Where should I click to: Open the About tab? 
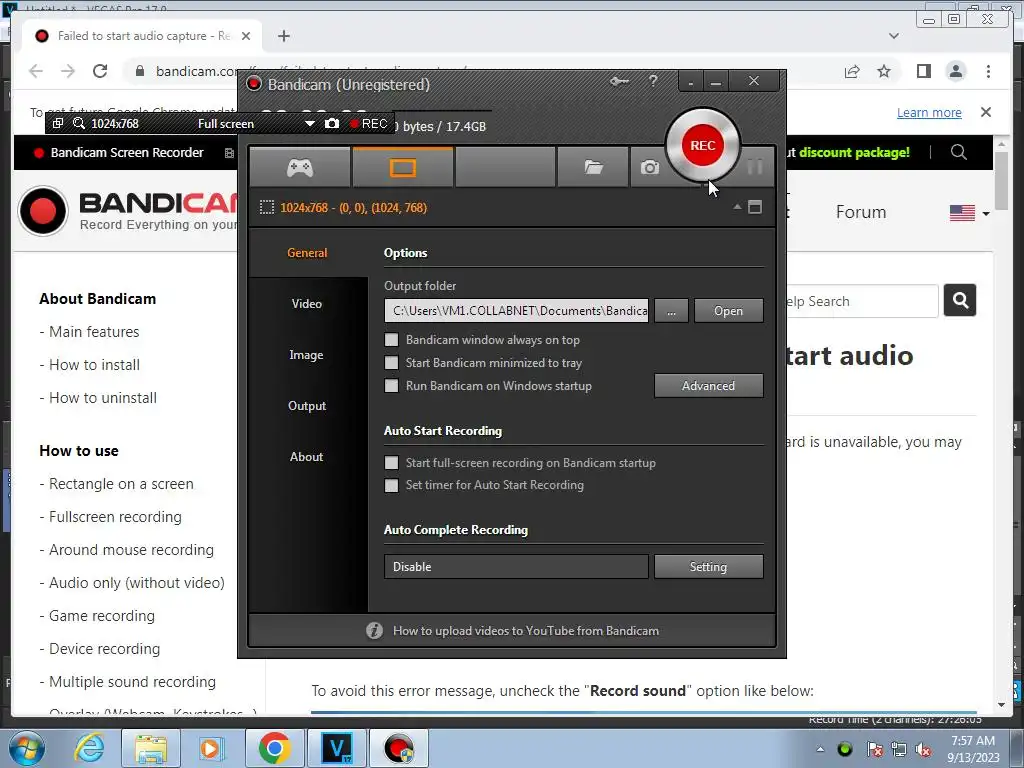[x=307, y=456]
